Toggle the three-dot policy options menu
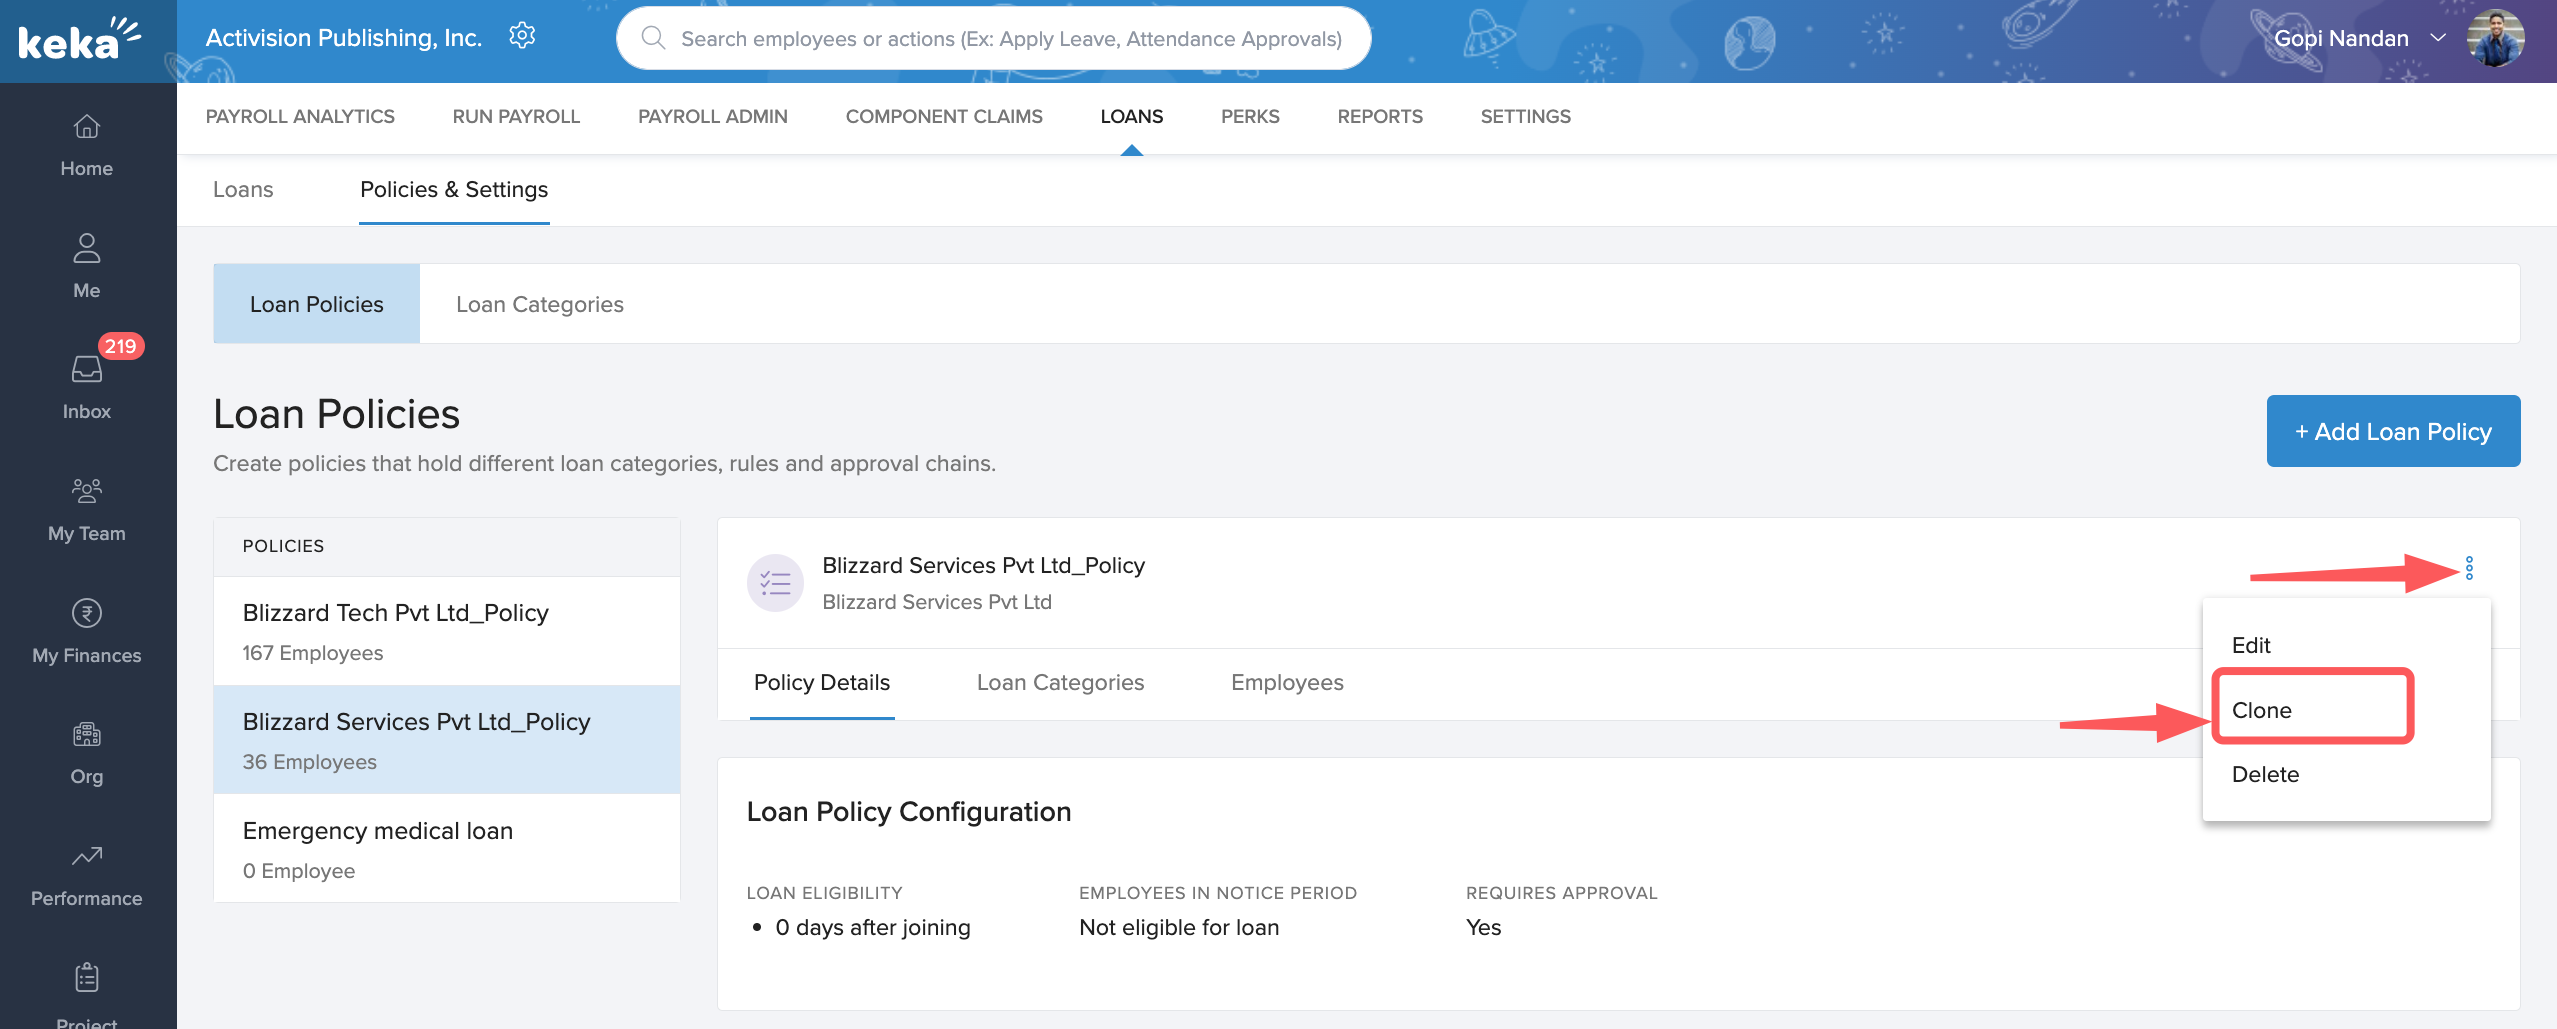This screenshot has width=2557, height=1029. (x=2469, y=568)
